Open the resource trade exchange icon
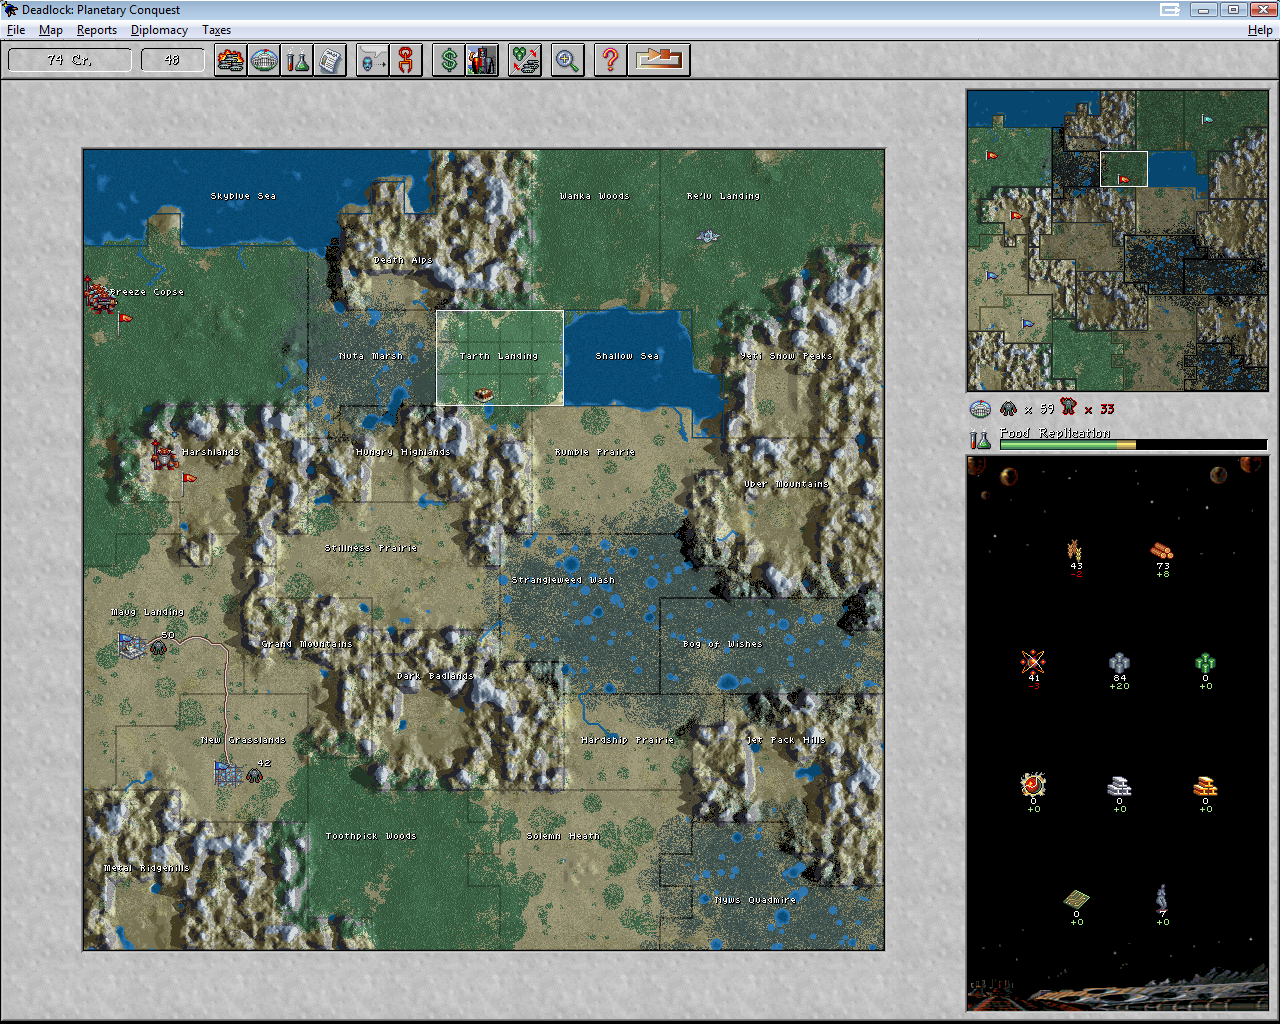The image size is (1280, 1024). 525,60
